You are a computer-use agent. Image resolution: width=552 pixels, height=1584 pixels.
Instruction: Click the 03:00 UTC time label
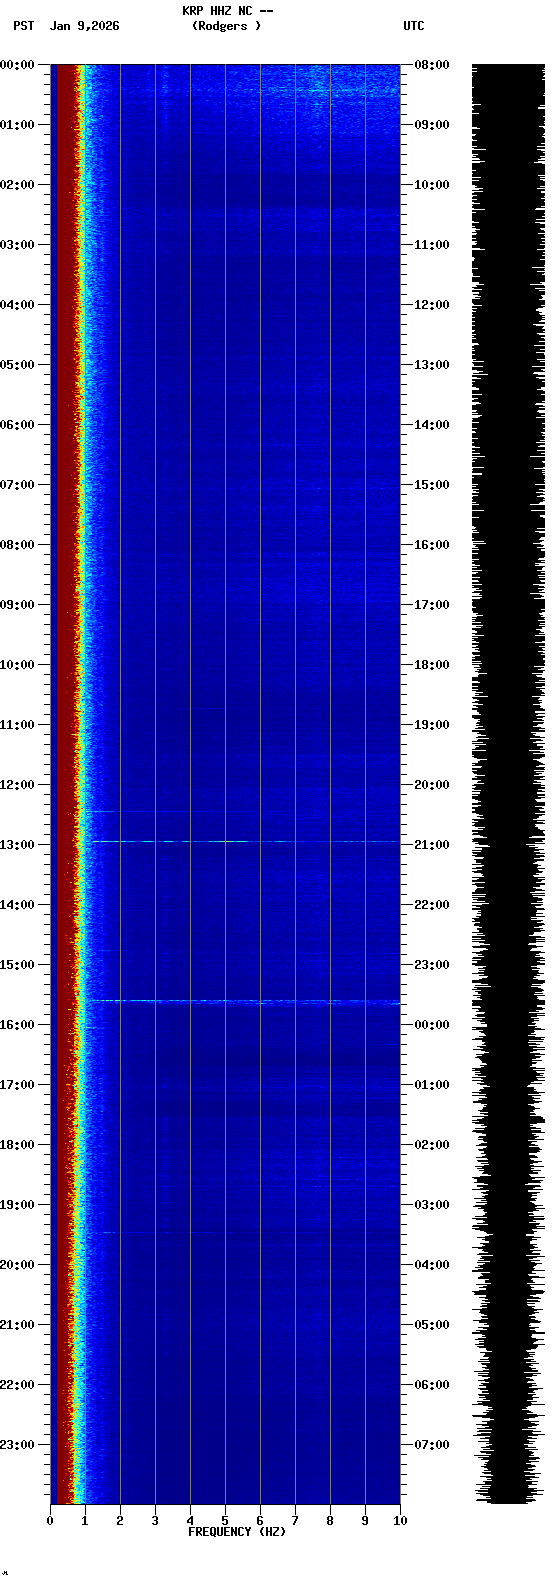(432, 1205)
